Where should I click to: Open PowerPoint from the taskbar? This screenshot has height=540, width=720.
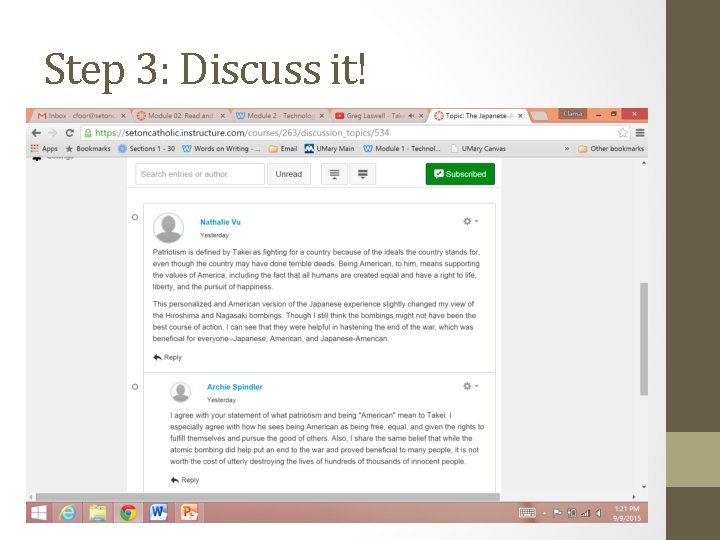coord(189,512)
